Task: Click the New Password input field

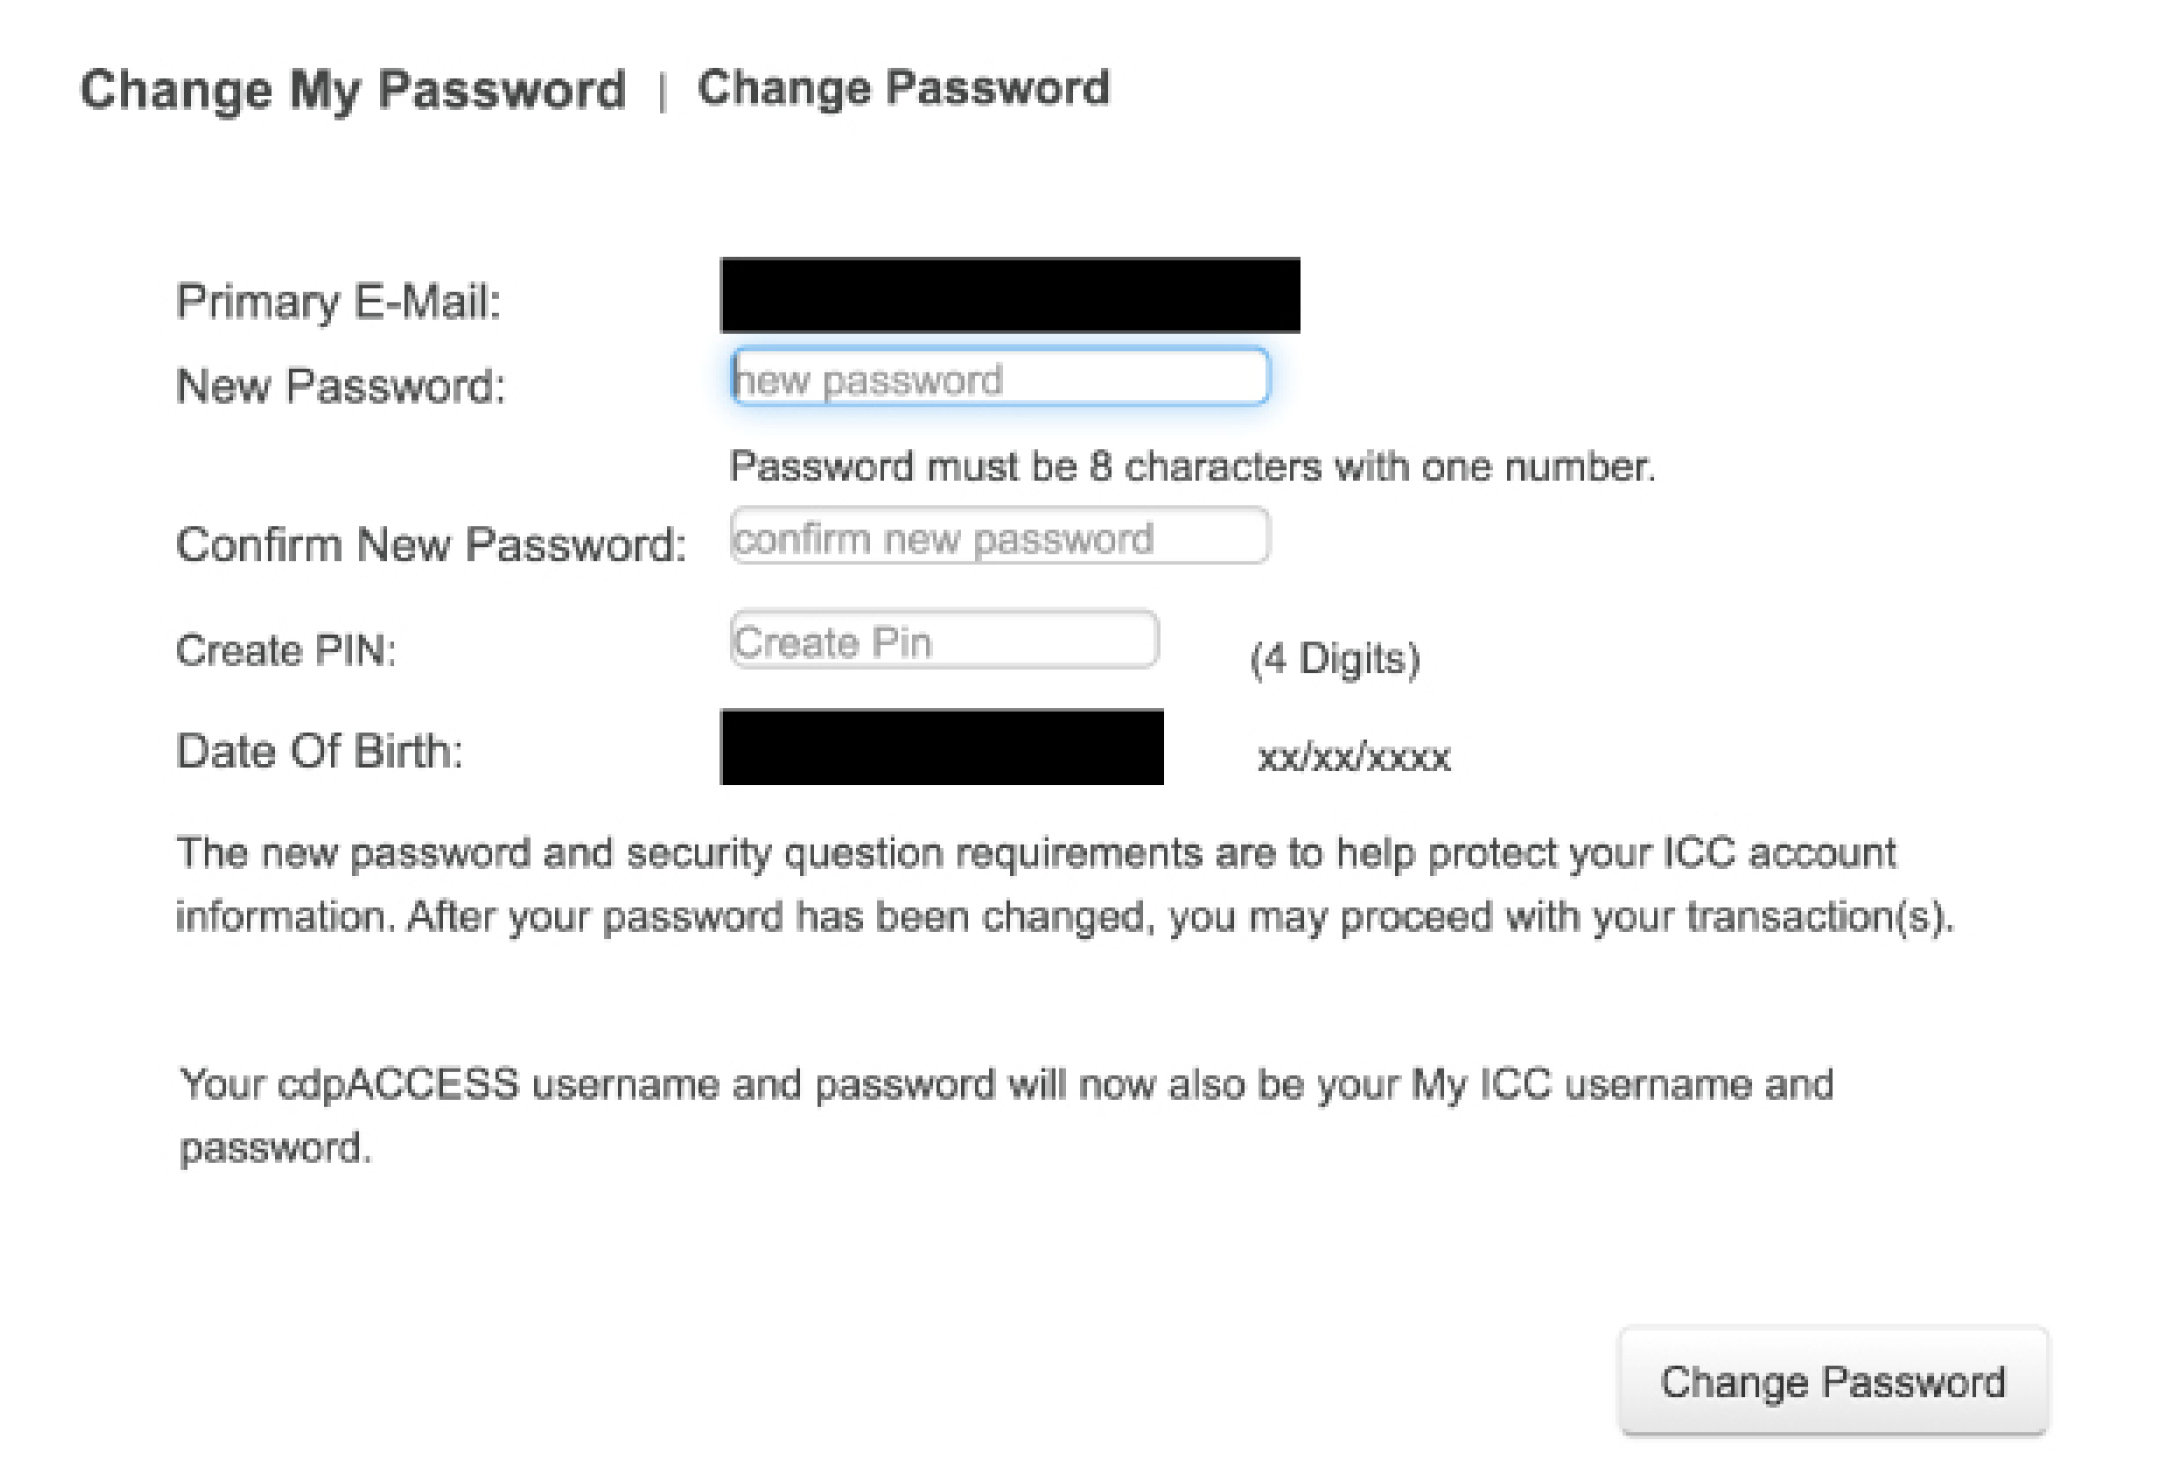Action: point(1000,377)
